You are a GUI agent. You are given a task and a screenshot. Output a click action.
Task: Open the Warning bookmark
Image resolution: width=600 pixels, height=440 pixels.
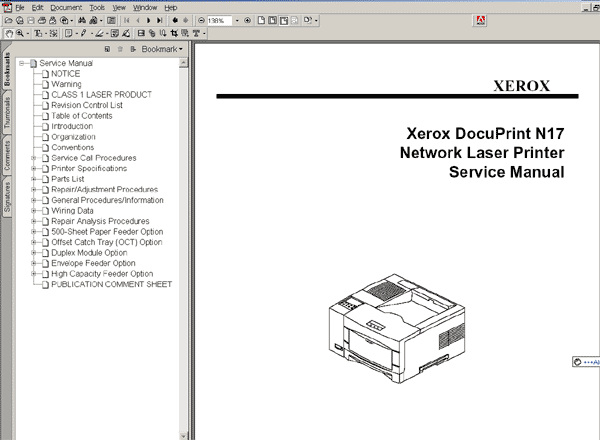tap(66, 84)
